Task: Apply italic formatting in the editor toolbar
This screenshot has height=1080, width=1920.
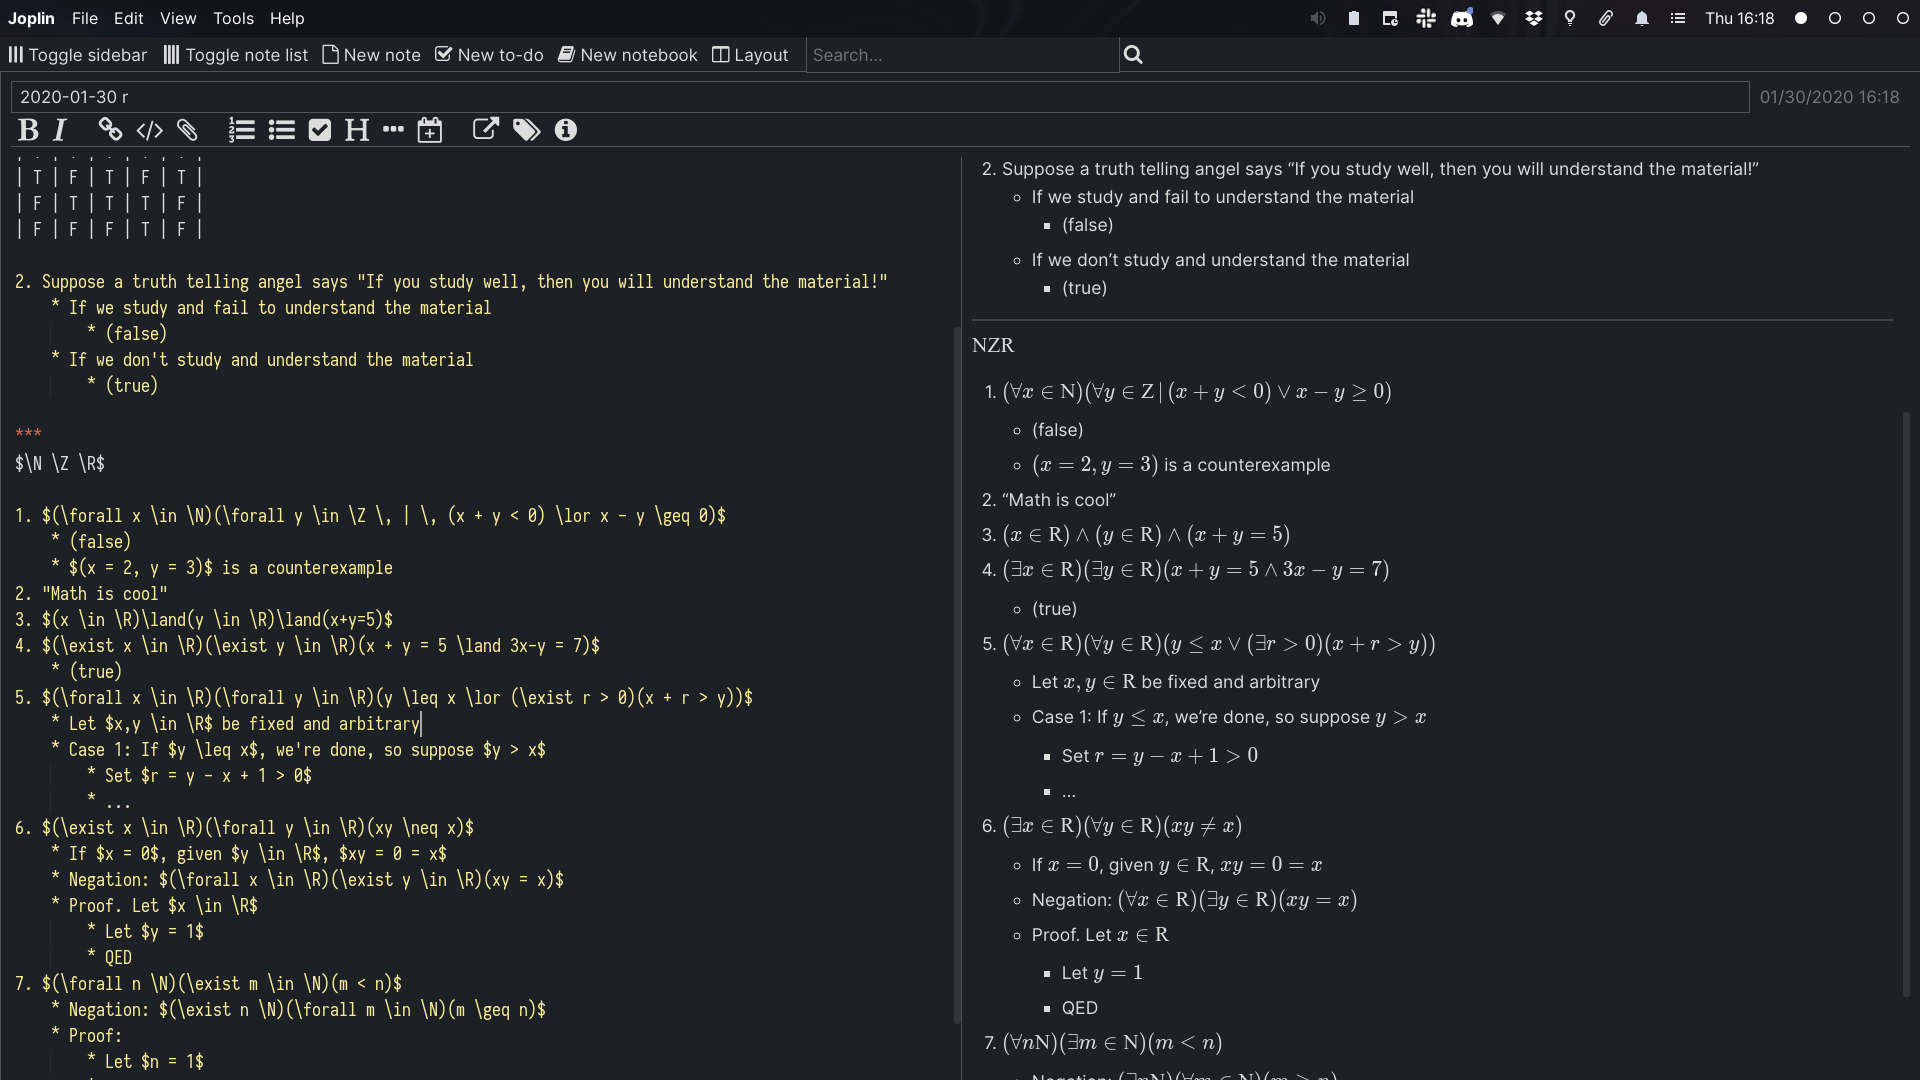Action: point(60,130)
